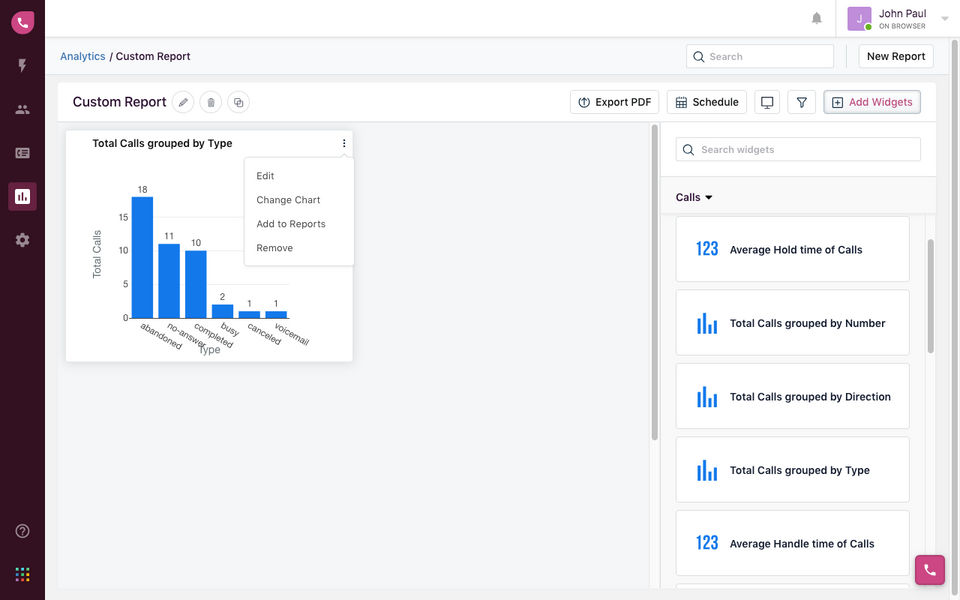
Task: Open the filter funnel icon
Action: 801,102
